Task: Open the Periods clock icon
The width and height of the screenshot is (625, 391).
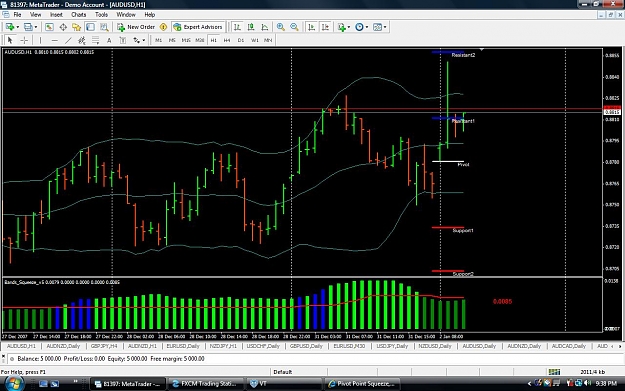Action: [x=359, y=27]
